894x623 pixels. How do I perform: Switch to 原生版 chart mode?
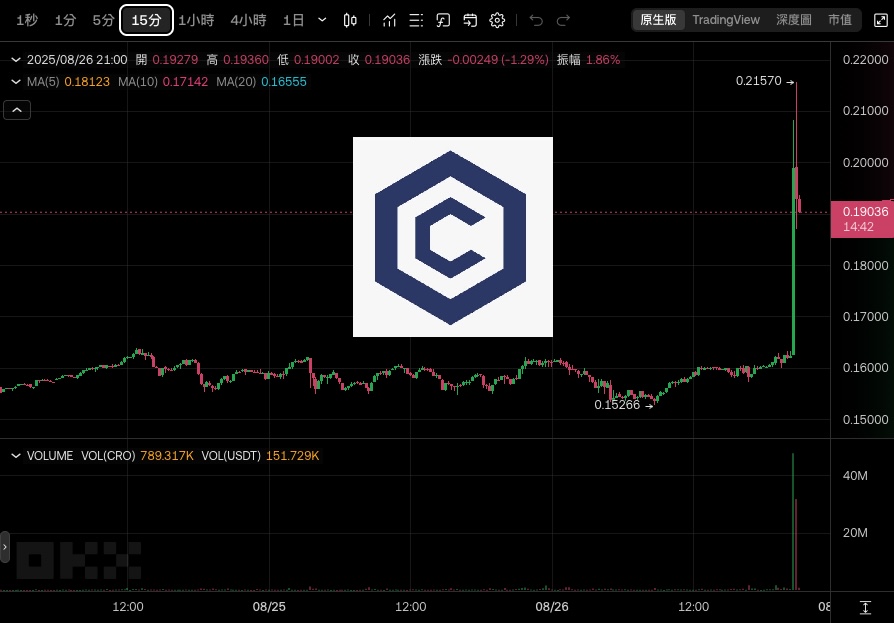coord(658,20)
